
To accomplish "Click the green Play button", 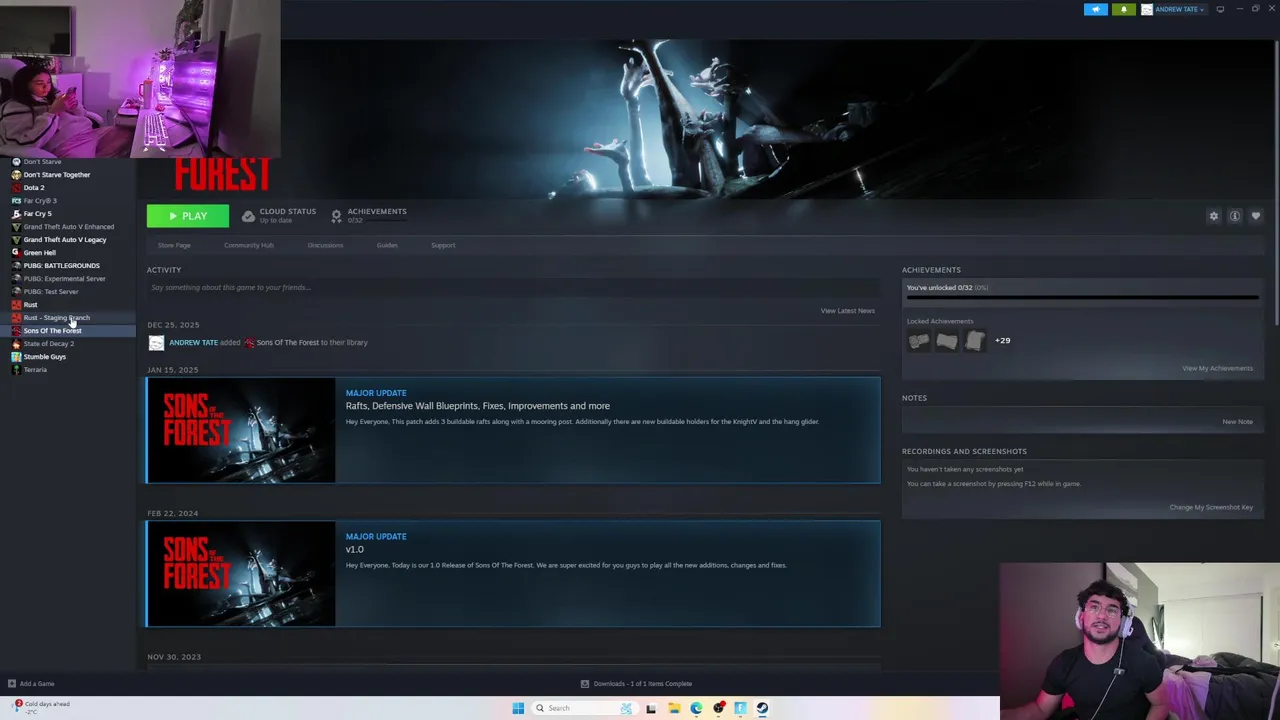I will point(187,216).
